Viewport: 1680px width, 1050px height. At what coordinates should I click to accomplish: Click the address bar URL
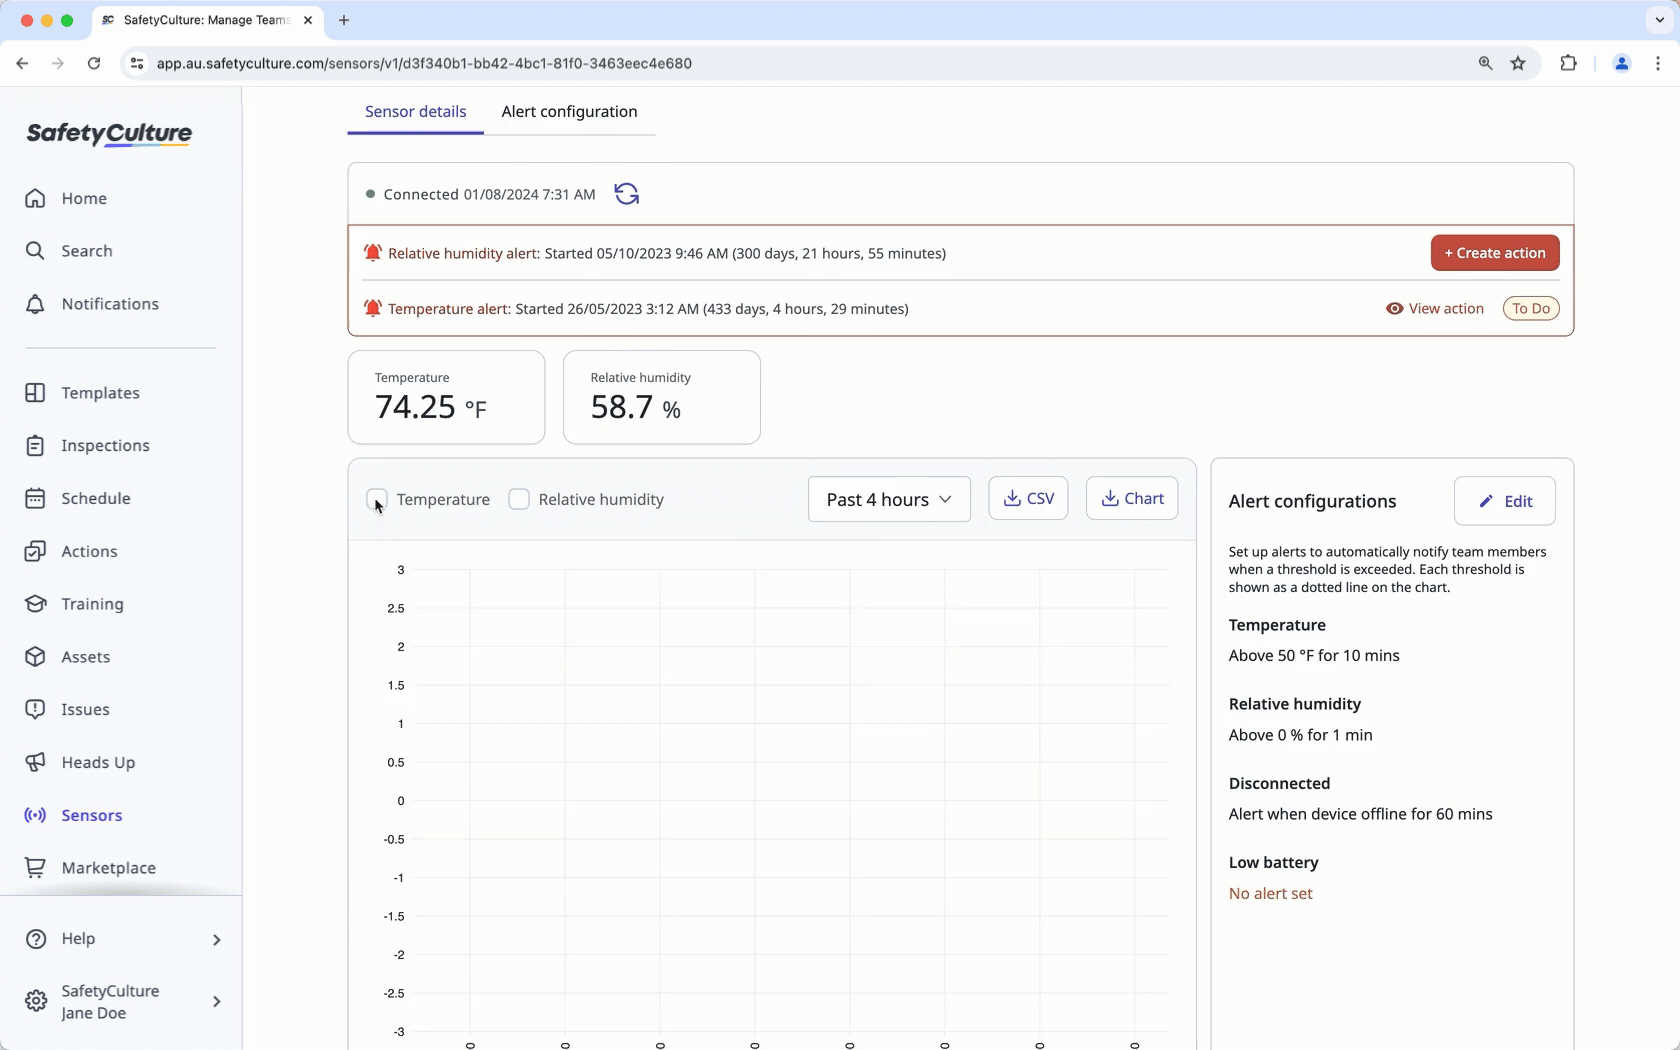(424, 63)
